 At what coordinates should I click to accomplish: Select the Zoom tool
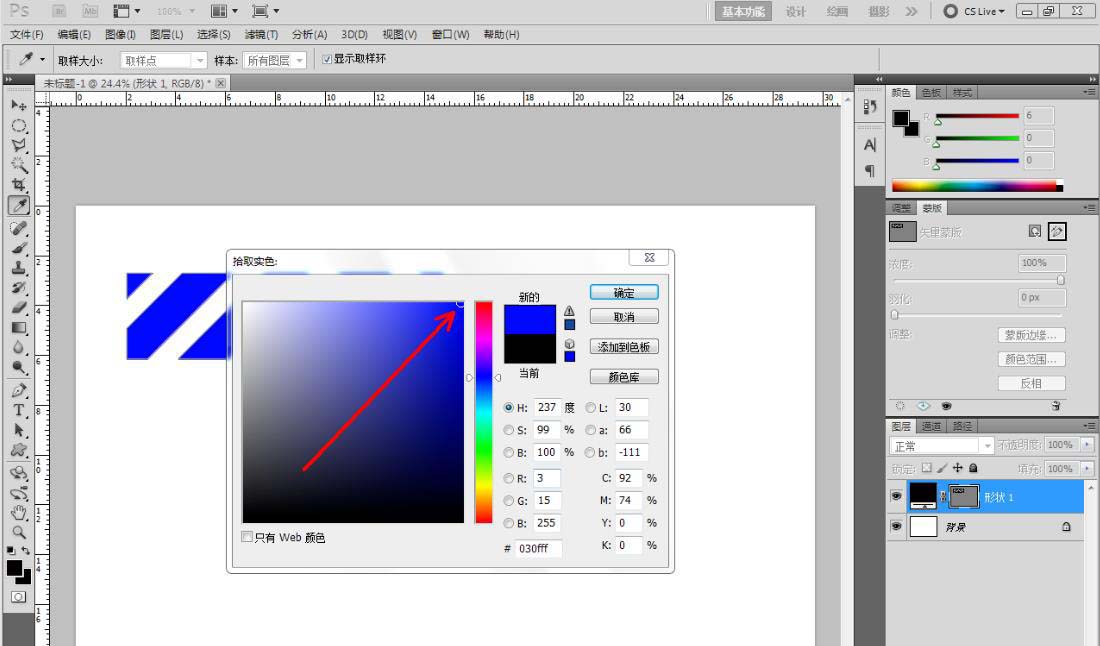[18, 532]
